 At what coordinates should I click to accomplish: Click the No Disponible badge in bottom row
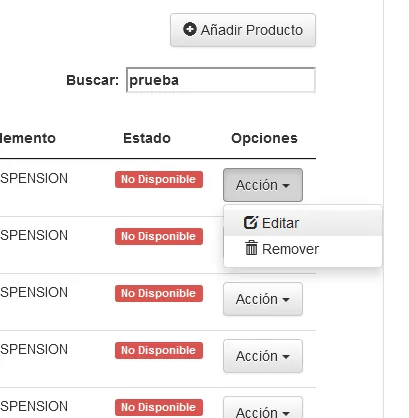tap(159, 407)
